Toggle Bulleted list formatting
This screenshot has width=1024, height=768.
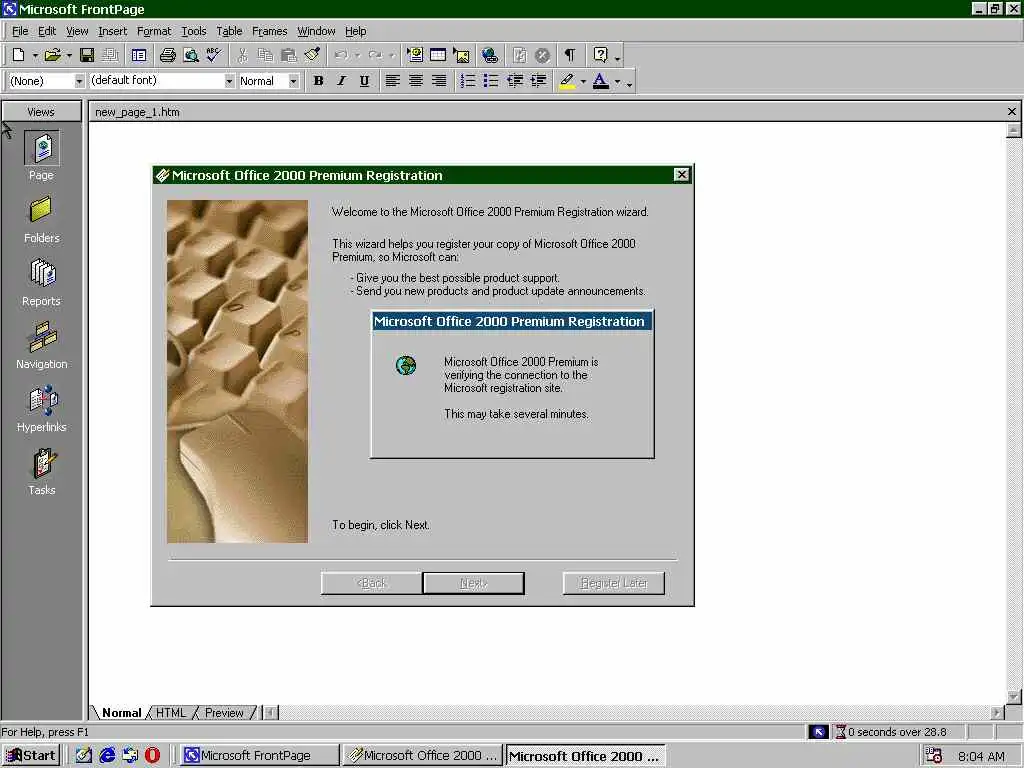click(491, 81)
